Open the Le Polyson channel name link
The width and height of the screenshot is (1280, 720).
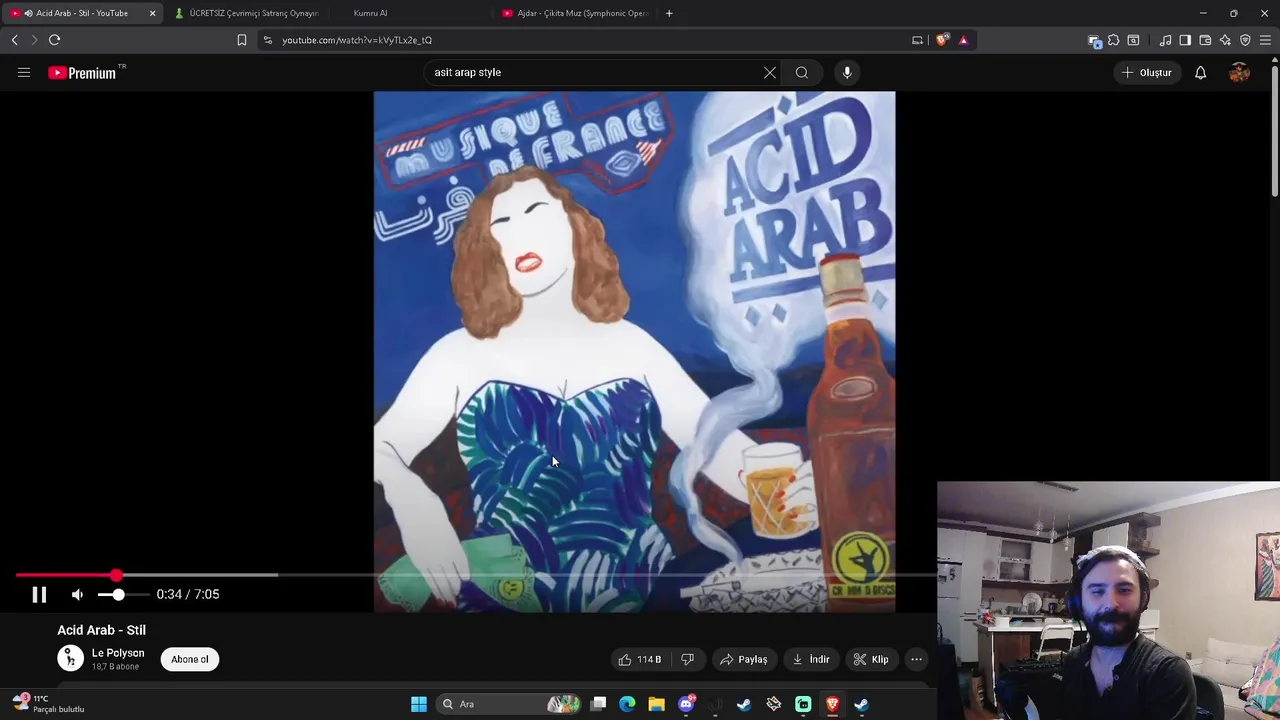coord(118,653)
